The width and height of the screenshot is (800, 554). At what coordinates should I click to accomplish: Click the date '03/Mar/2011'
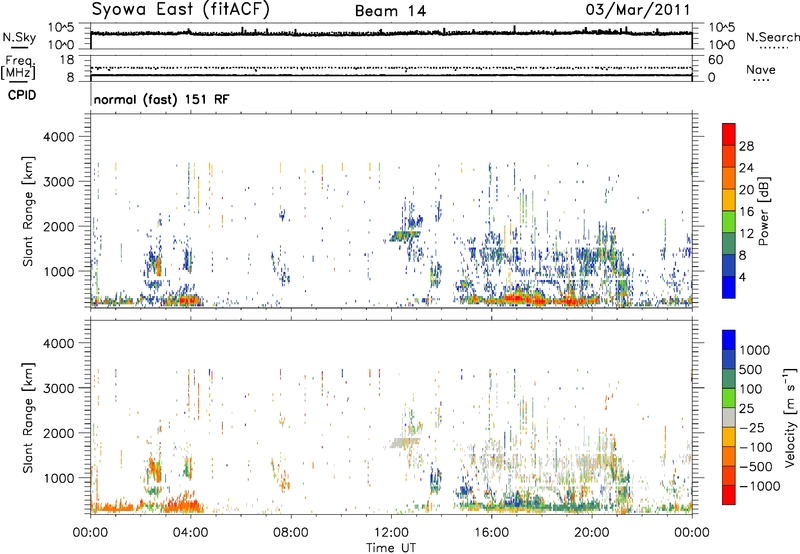point(638,9)
